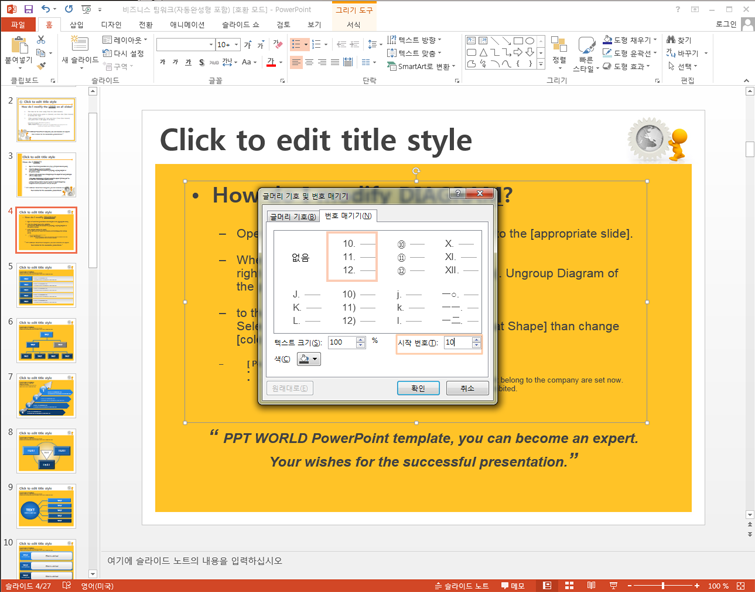Click the Justify paragraph alignment icon
The width and height of the screenshot is (755, 592).
click(x=335, y=62)
